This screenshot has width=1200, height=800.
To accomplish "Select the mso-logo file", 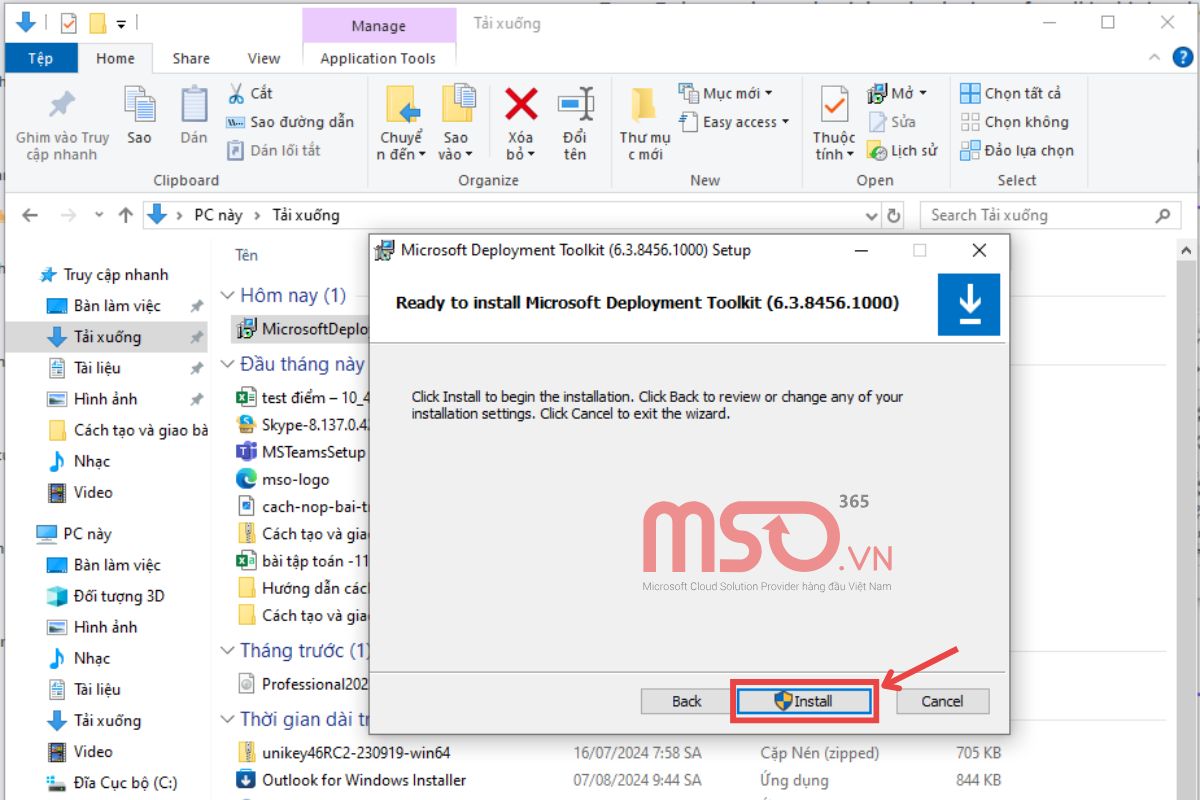I will (283, 479).
